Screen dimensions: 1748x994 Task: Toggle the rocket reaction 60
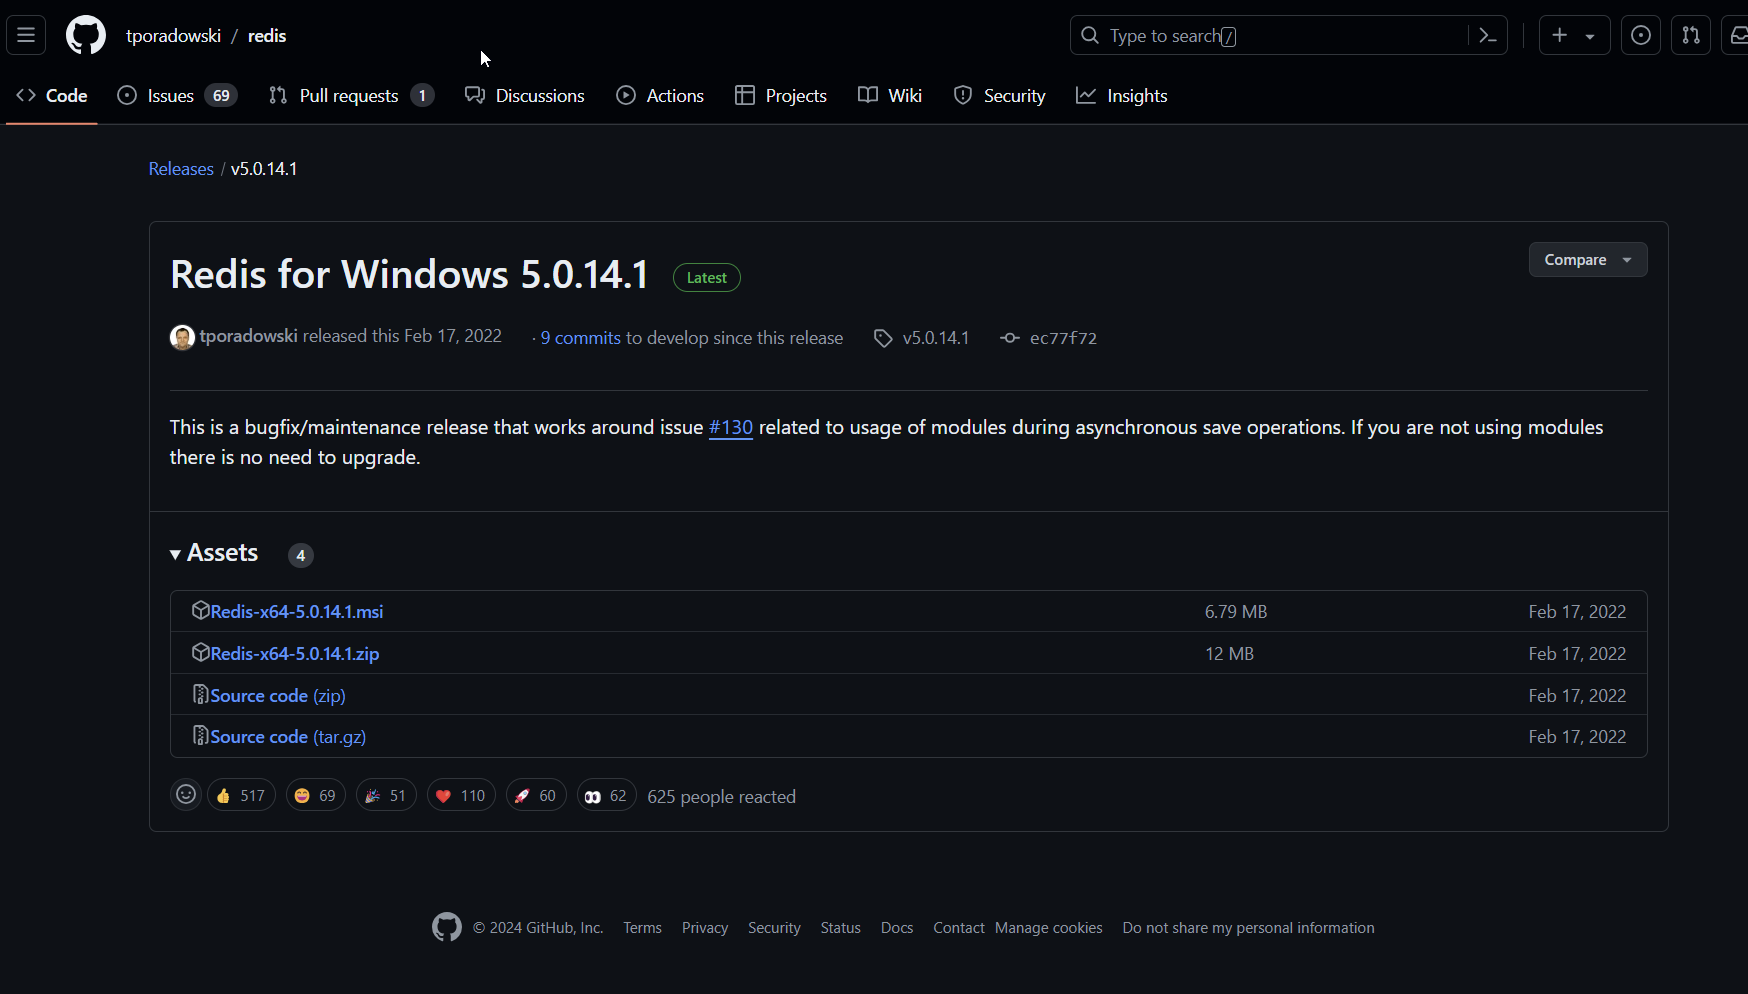[536, 796]
